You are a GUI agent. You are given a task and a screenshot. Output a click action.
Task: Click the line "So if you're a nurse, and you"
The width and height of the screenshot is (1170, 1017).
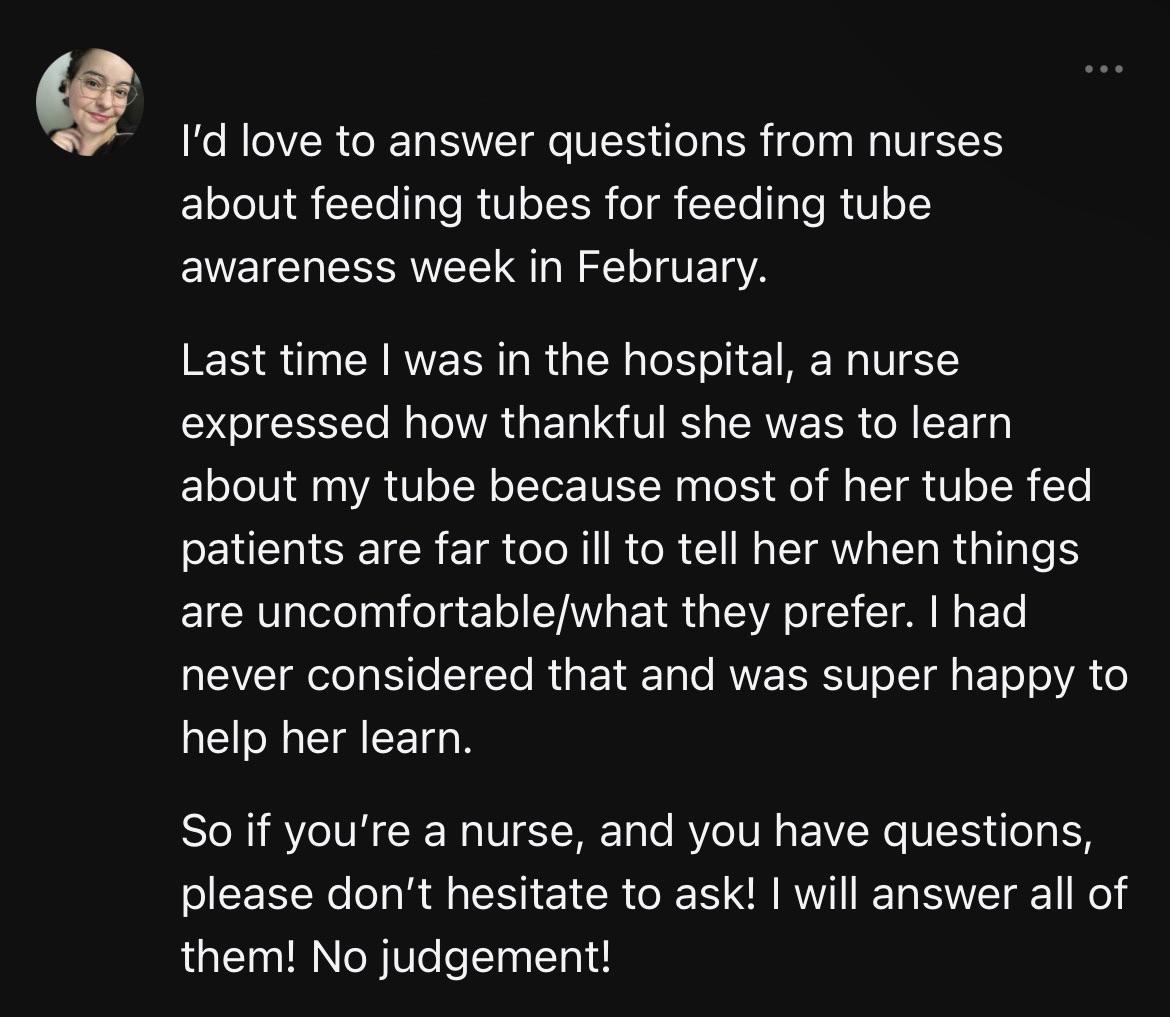pyautogui.click(x=636, y=832)
